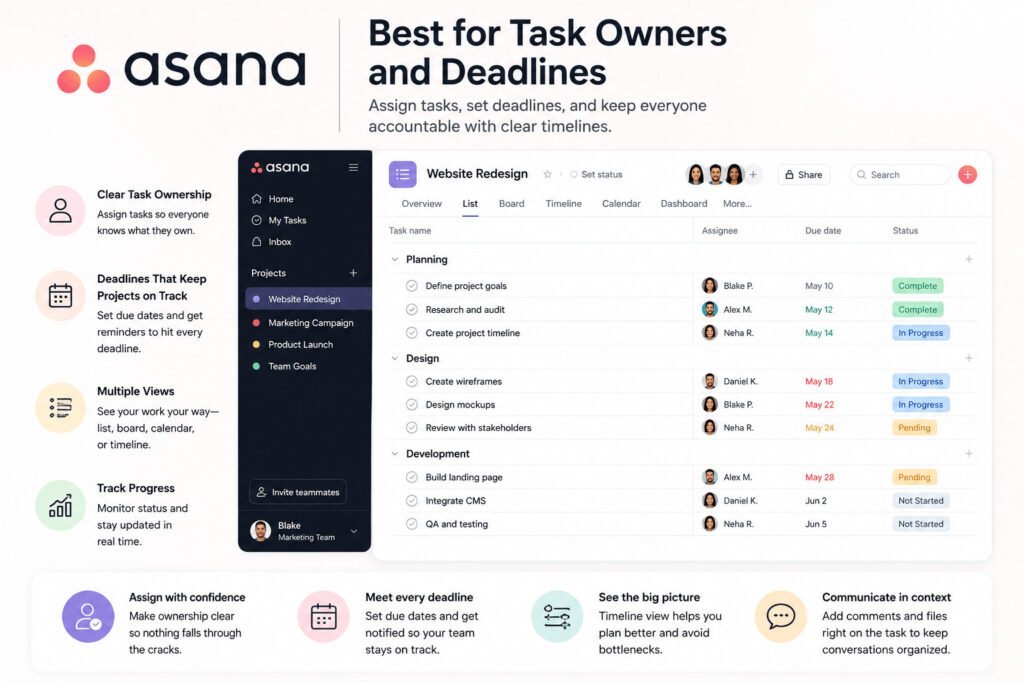Click the Clear Task Ownership person icon
Viewport: 1024px width, 683px height.
[60, 210]
